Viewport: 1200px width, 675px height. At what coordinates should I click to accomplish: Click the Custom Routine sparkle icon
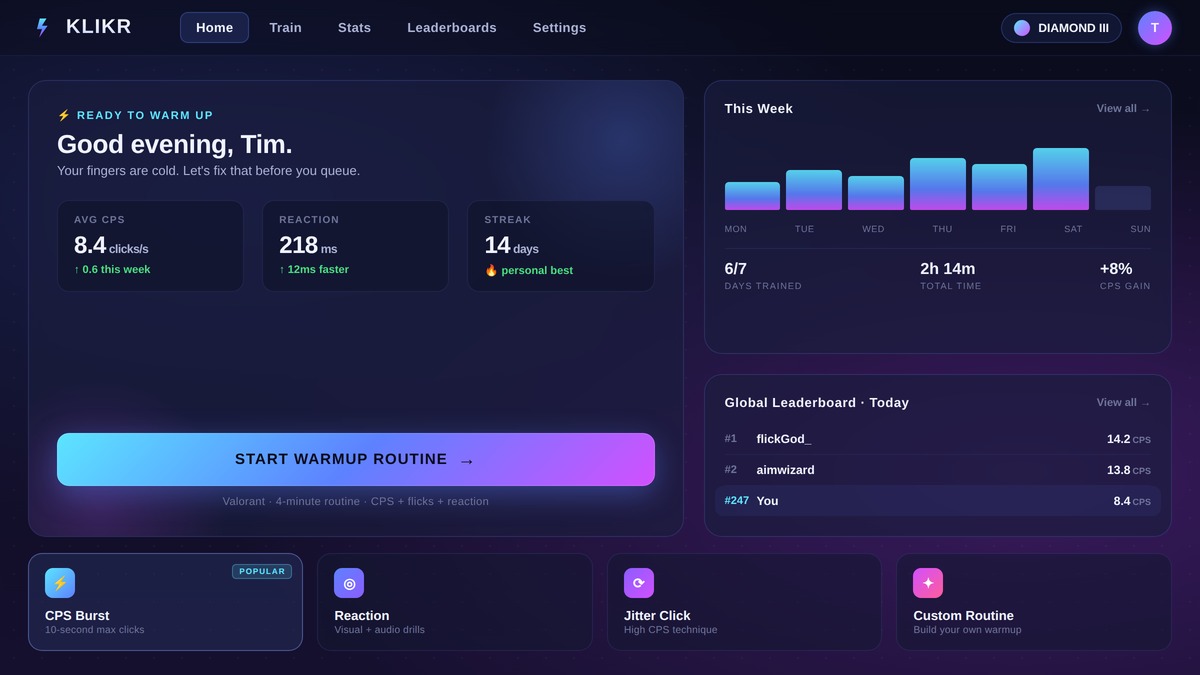[928, 583]
